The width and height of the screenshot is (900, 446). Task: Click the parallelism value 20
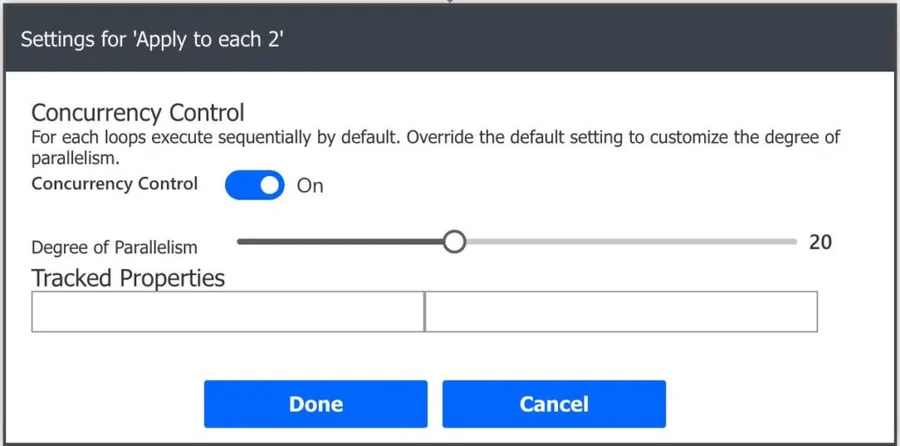pyautogui.click(x=820, y=242)
